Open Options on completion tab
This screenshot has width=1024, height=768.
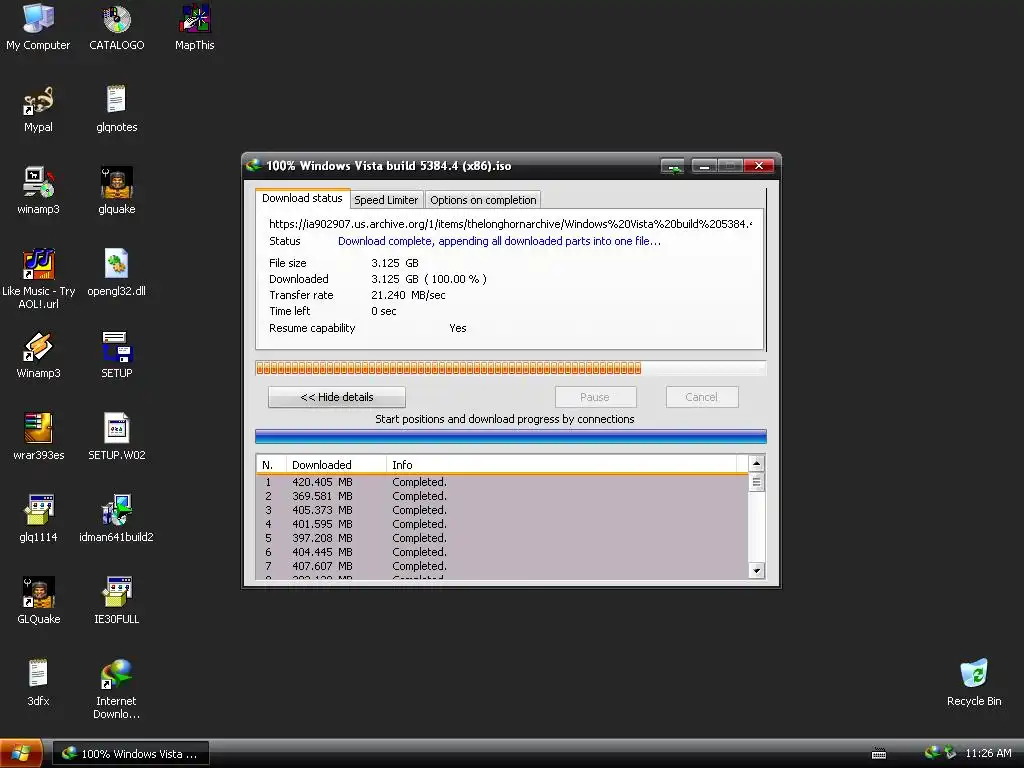(x=483, y=200)
